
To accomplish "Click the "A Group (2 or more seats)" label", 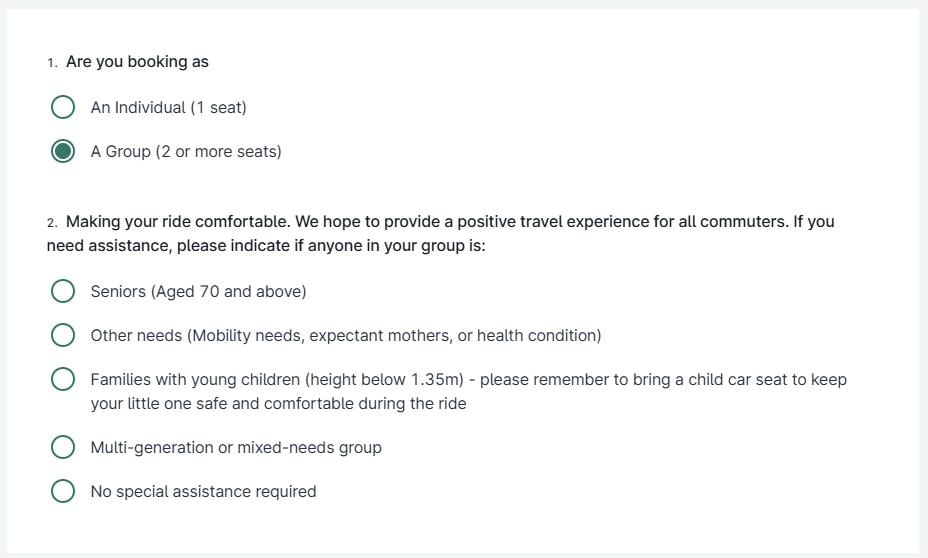I will tap(186, 152).
